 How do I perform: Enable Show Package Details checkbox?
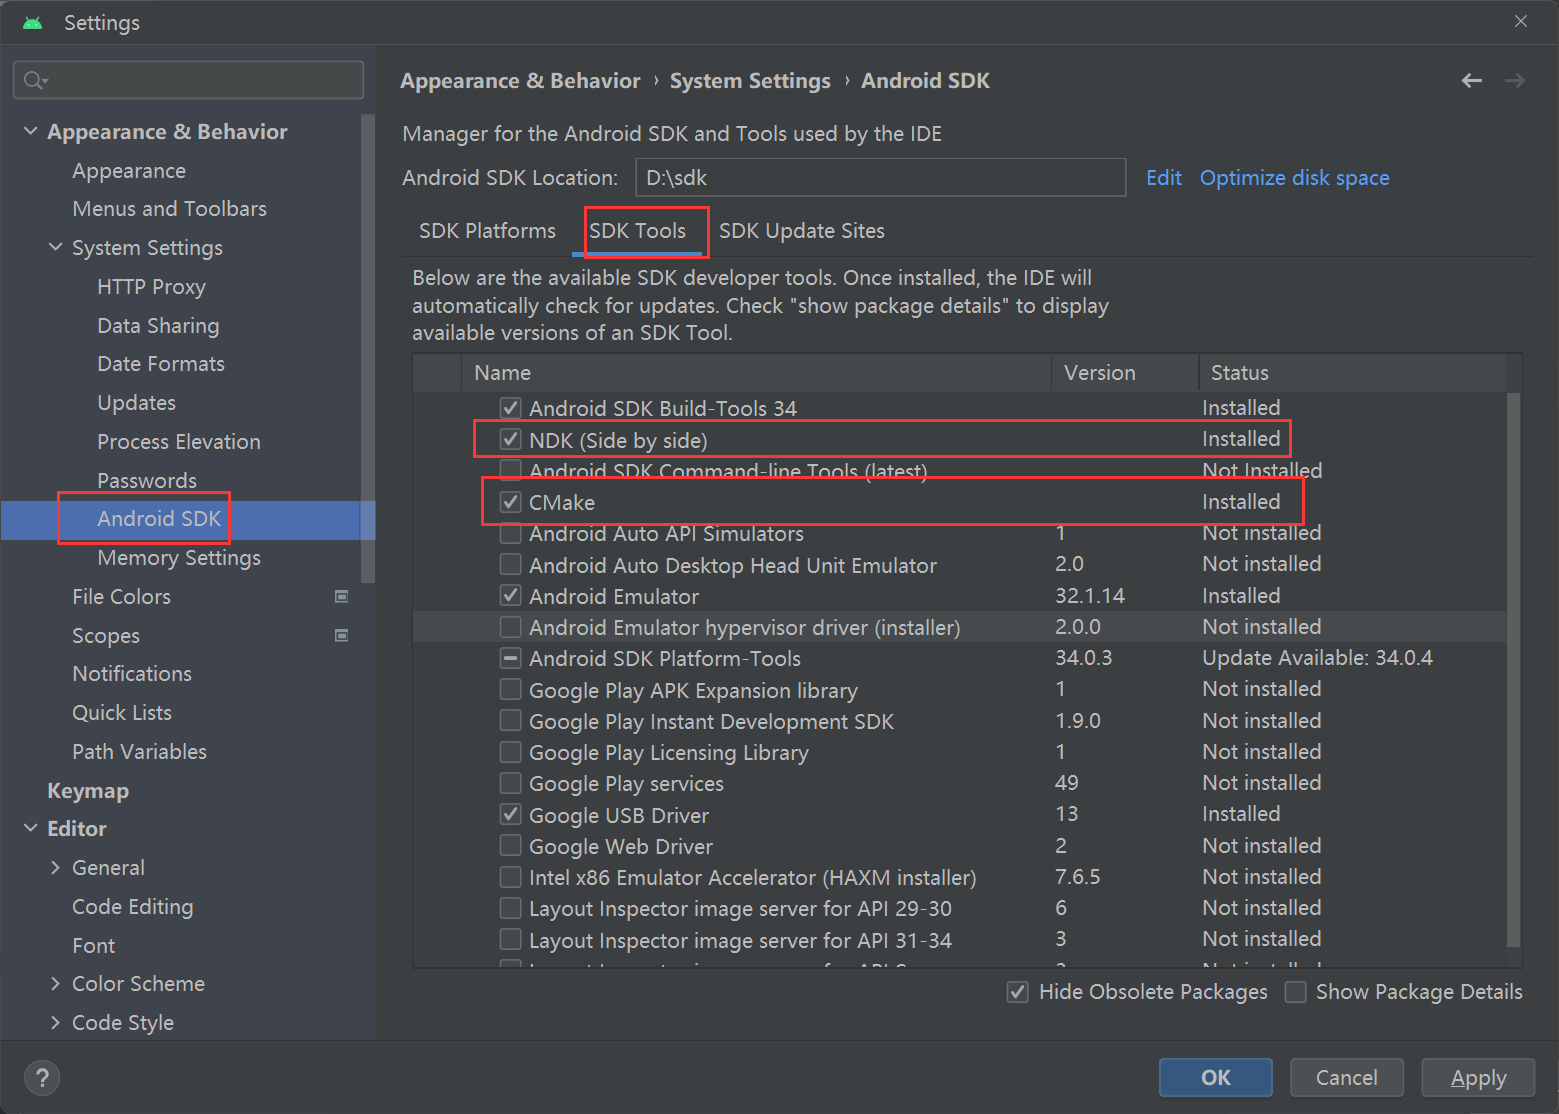click(1296, 992)
